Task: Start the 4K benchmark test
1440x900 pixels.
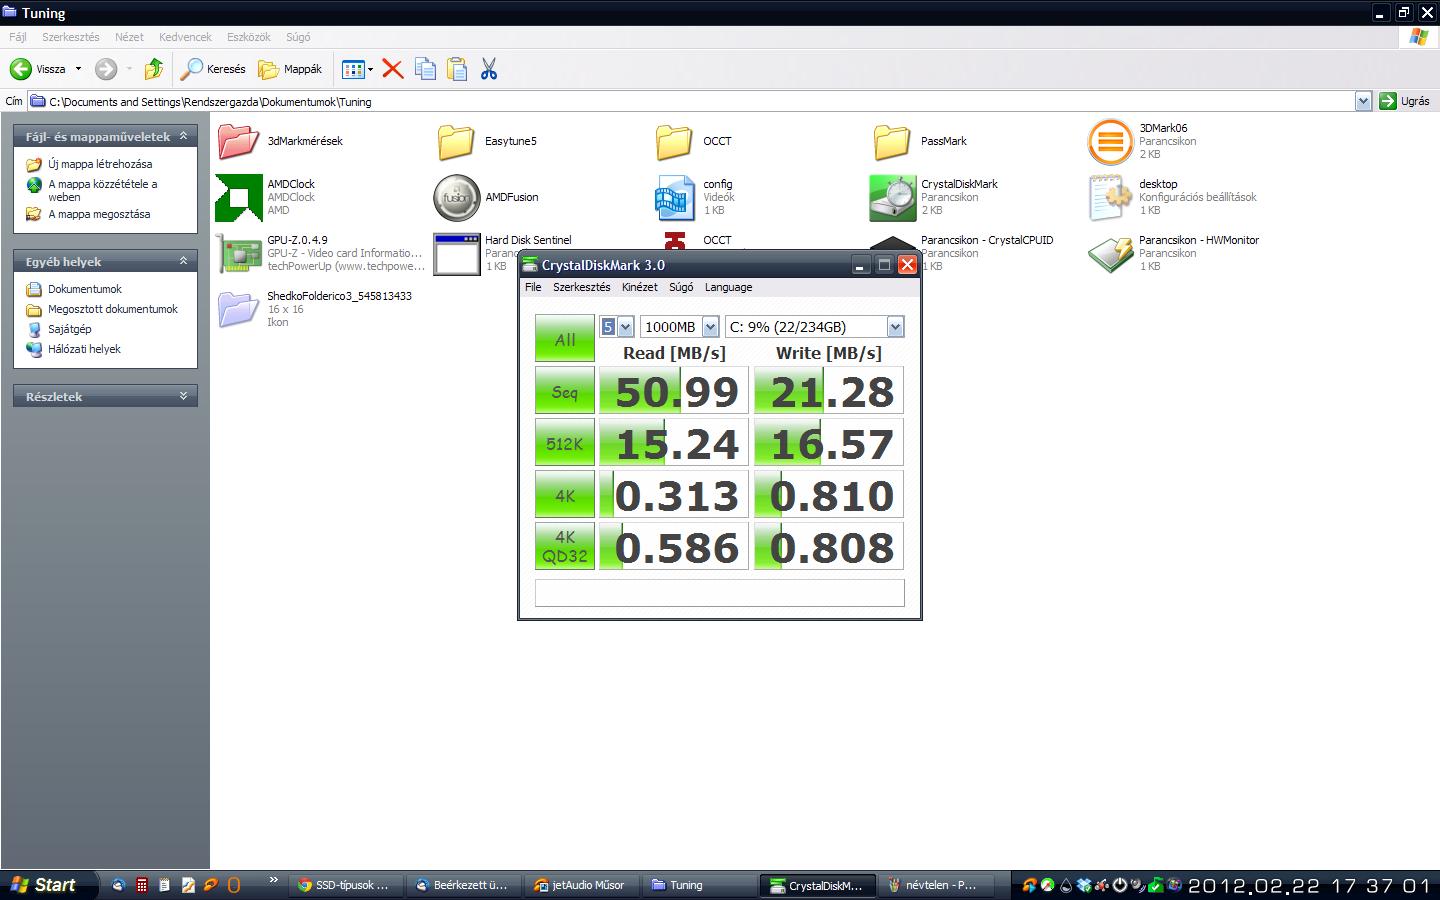Action: [x=565, y=495]
